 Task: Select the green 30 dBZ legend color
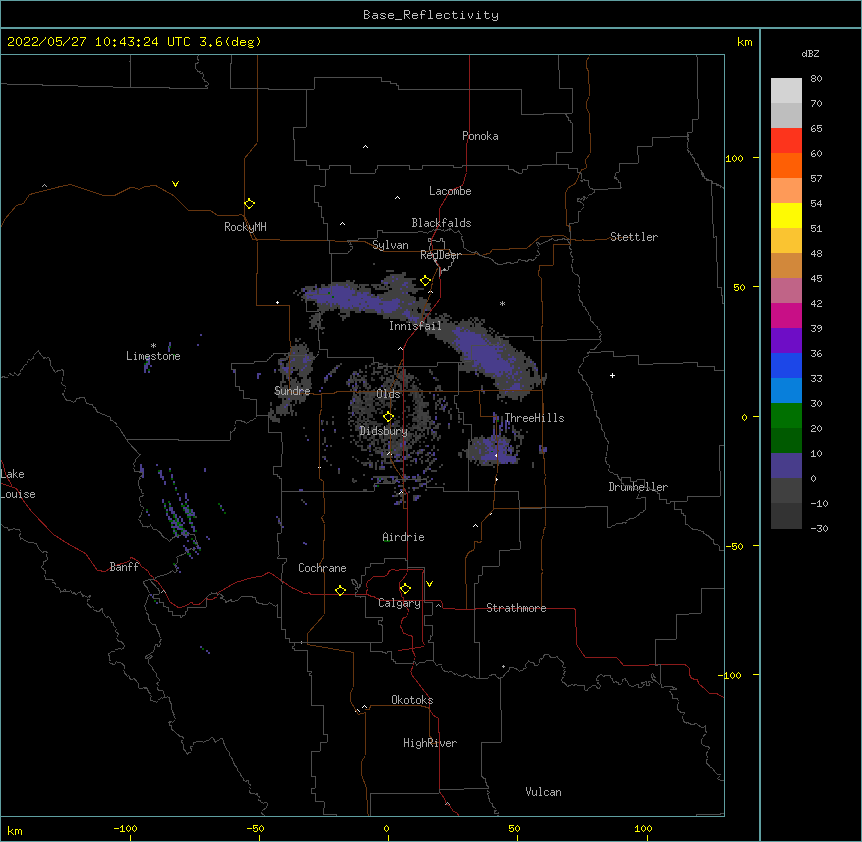pos(786,416)
